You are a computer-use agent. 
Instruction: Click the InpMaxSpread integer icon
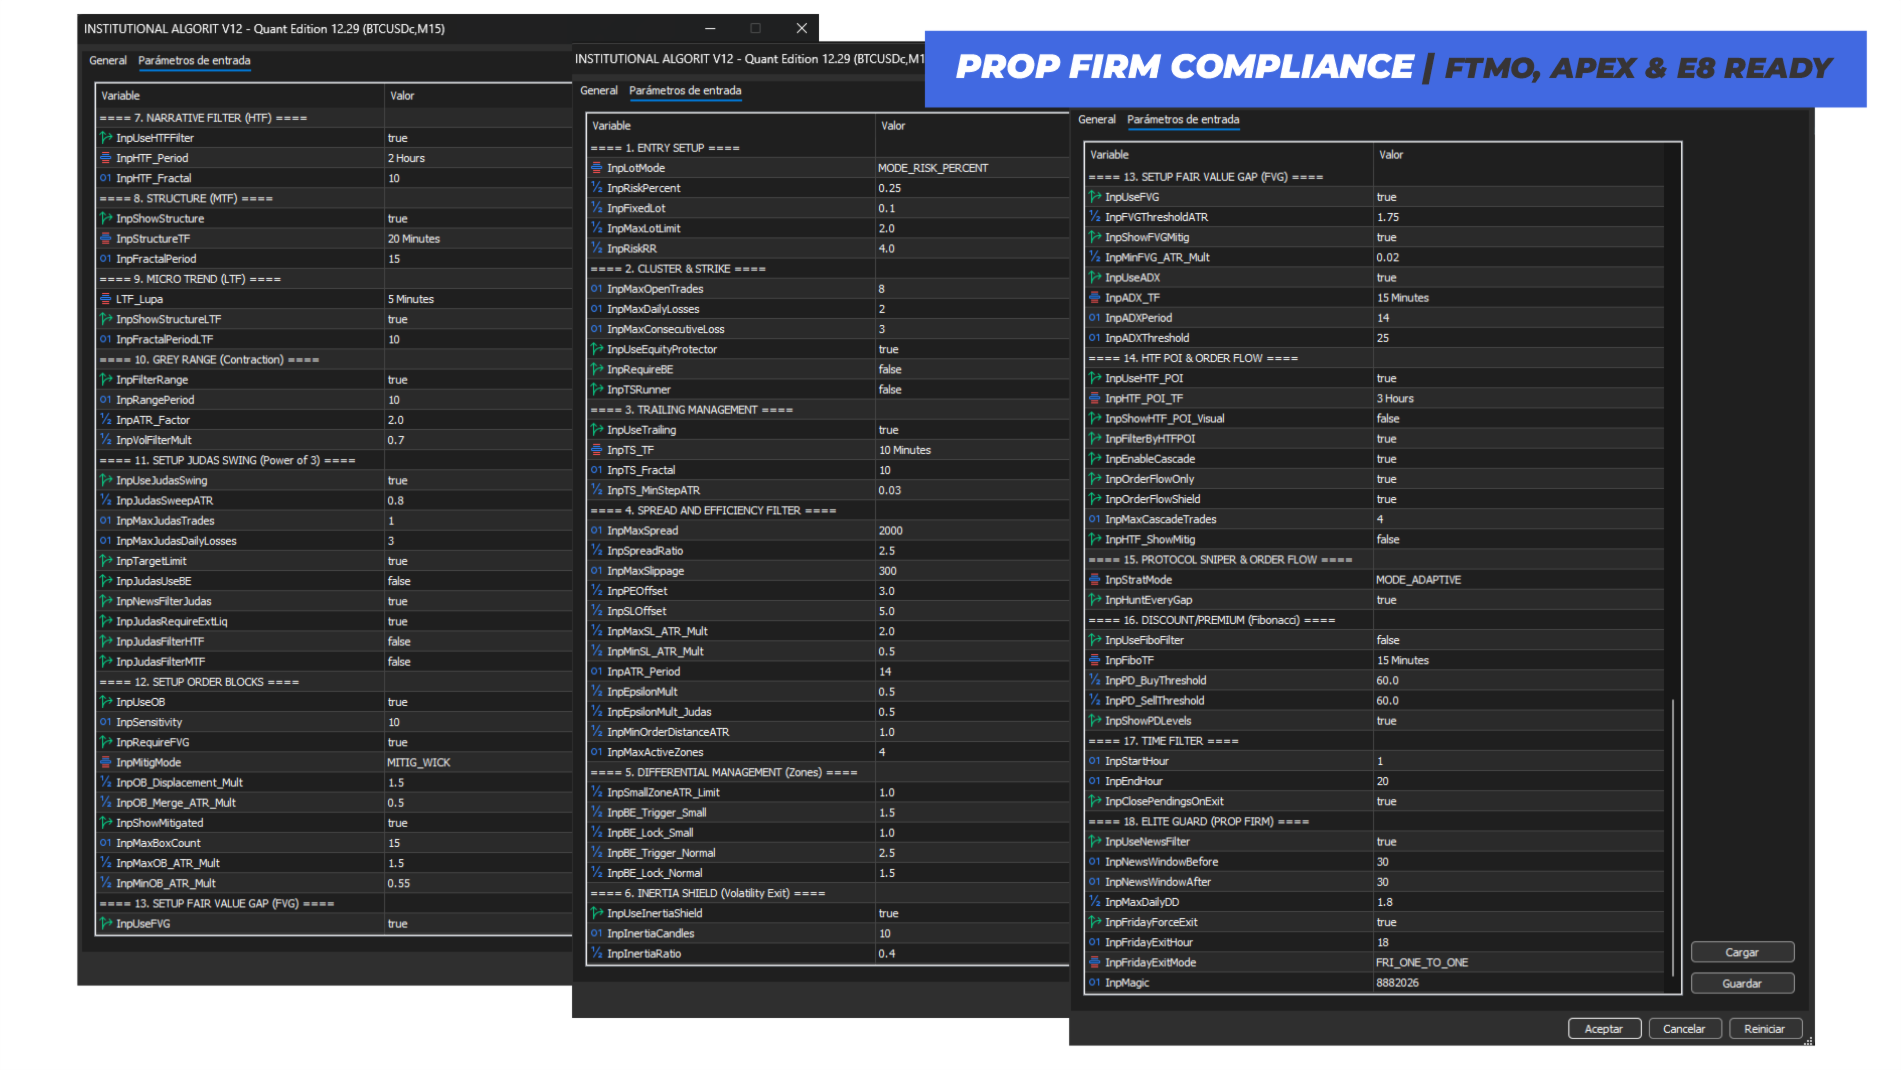596,531
